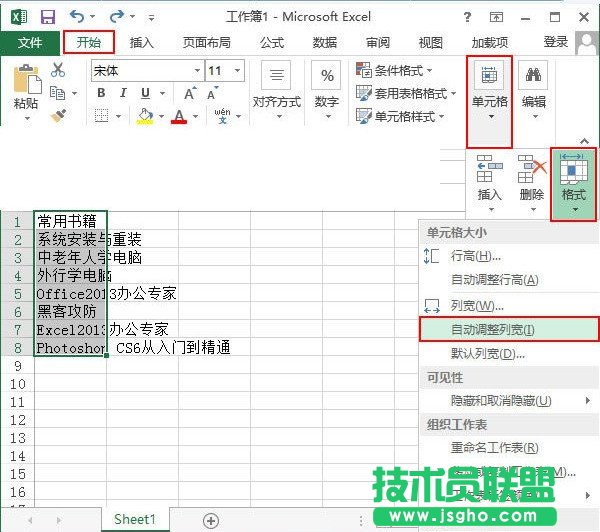The image size is (600, 532).
Task: Open 条件格式 conditional formatting
Action: click(394, 70)
